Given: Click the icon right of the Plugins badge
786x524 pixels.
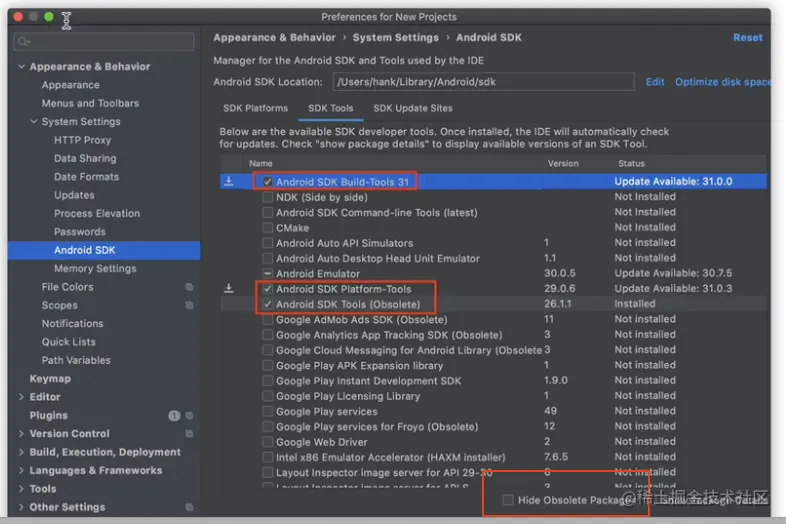Looking at the screenshot, I should coord(189,416).
